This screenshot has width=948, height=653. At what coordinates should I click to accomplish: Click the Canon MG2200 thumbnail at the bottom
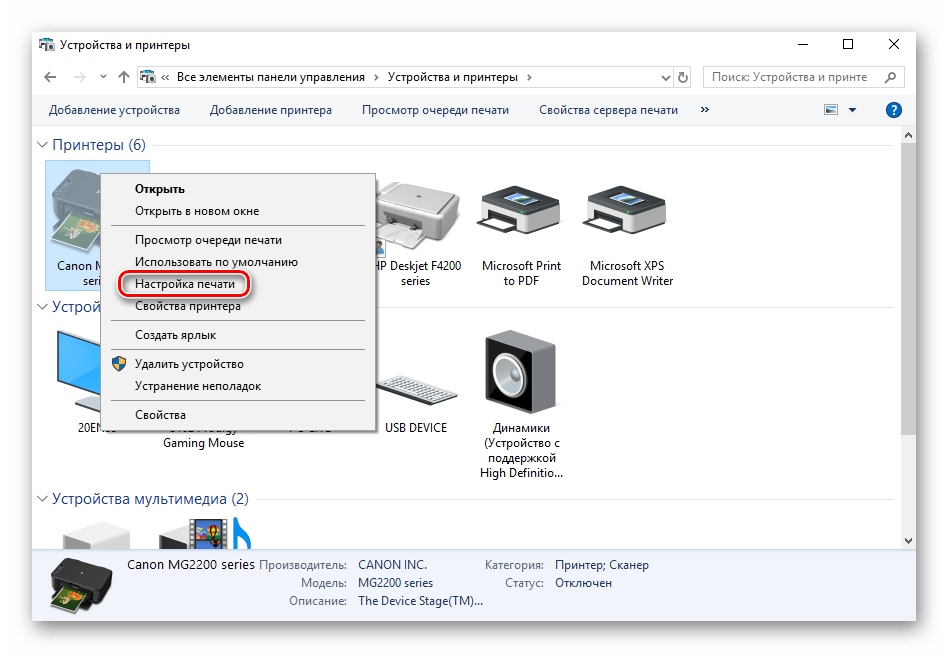click(80, 586)
